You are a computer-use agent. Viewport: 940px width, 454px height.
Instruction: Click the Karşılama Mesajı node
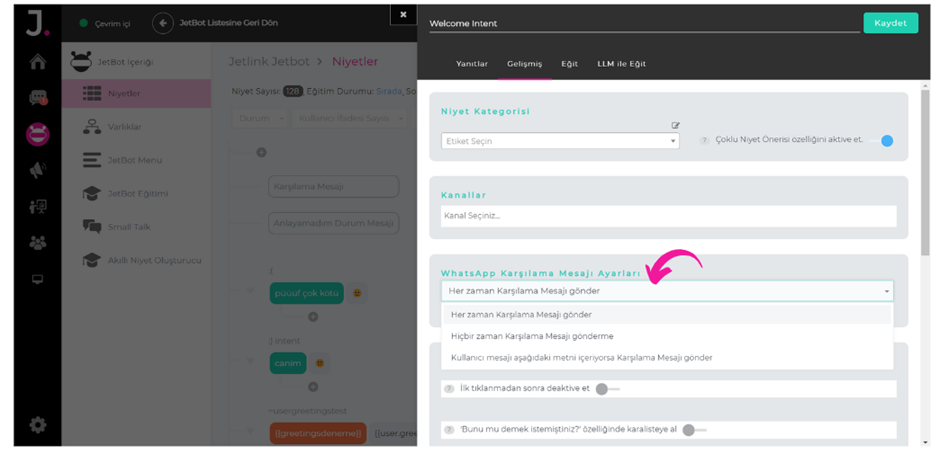pos(333,187)
